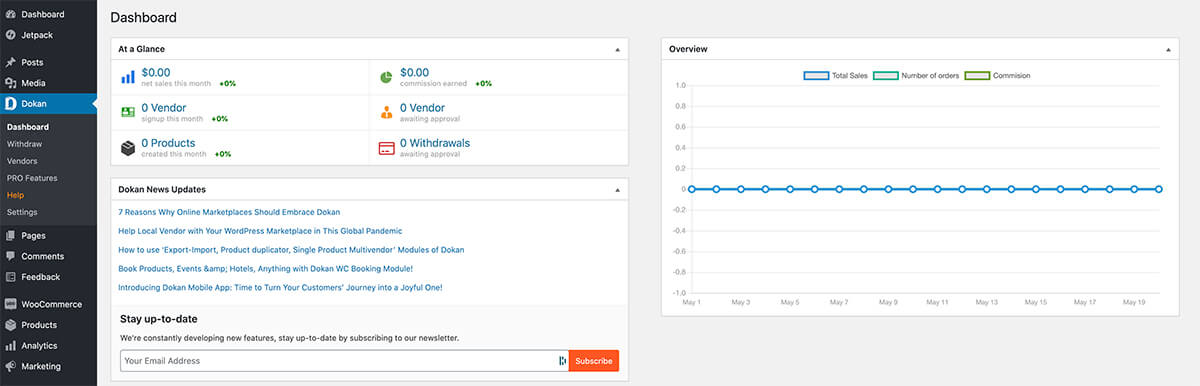Screen dimensions: 1200x386
Task: Click the Products box icon in the sidebar
Action: tap(10, 325)
